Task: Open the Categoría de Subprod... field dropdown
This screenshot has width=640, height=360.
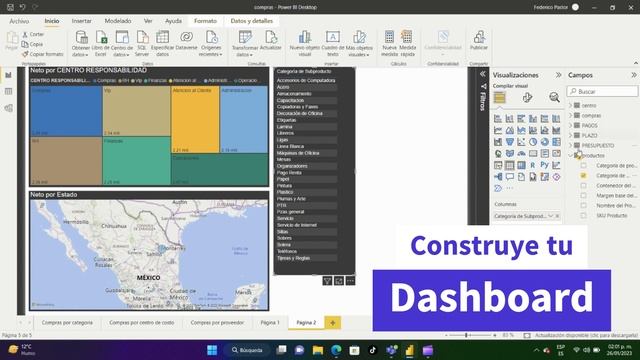Action: tap(550, 216)
